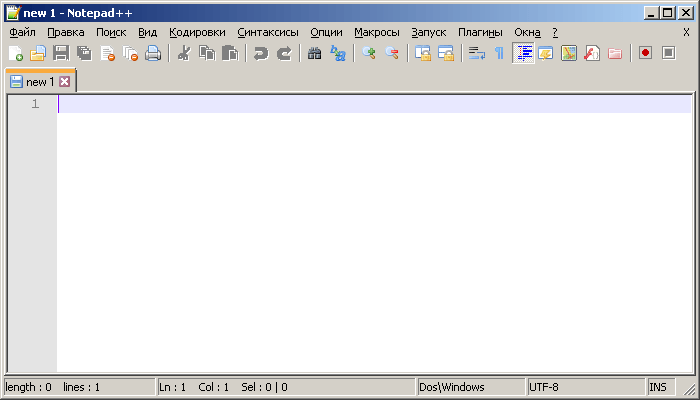The height and width of the screenshot is (400, 700).
Task: Zoom in with the magnifier plus icon
Action: [x=369, y=53]
